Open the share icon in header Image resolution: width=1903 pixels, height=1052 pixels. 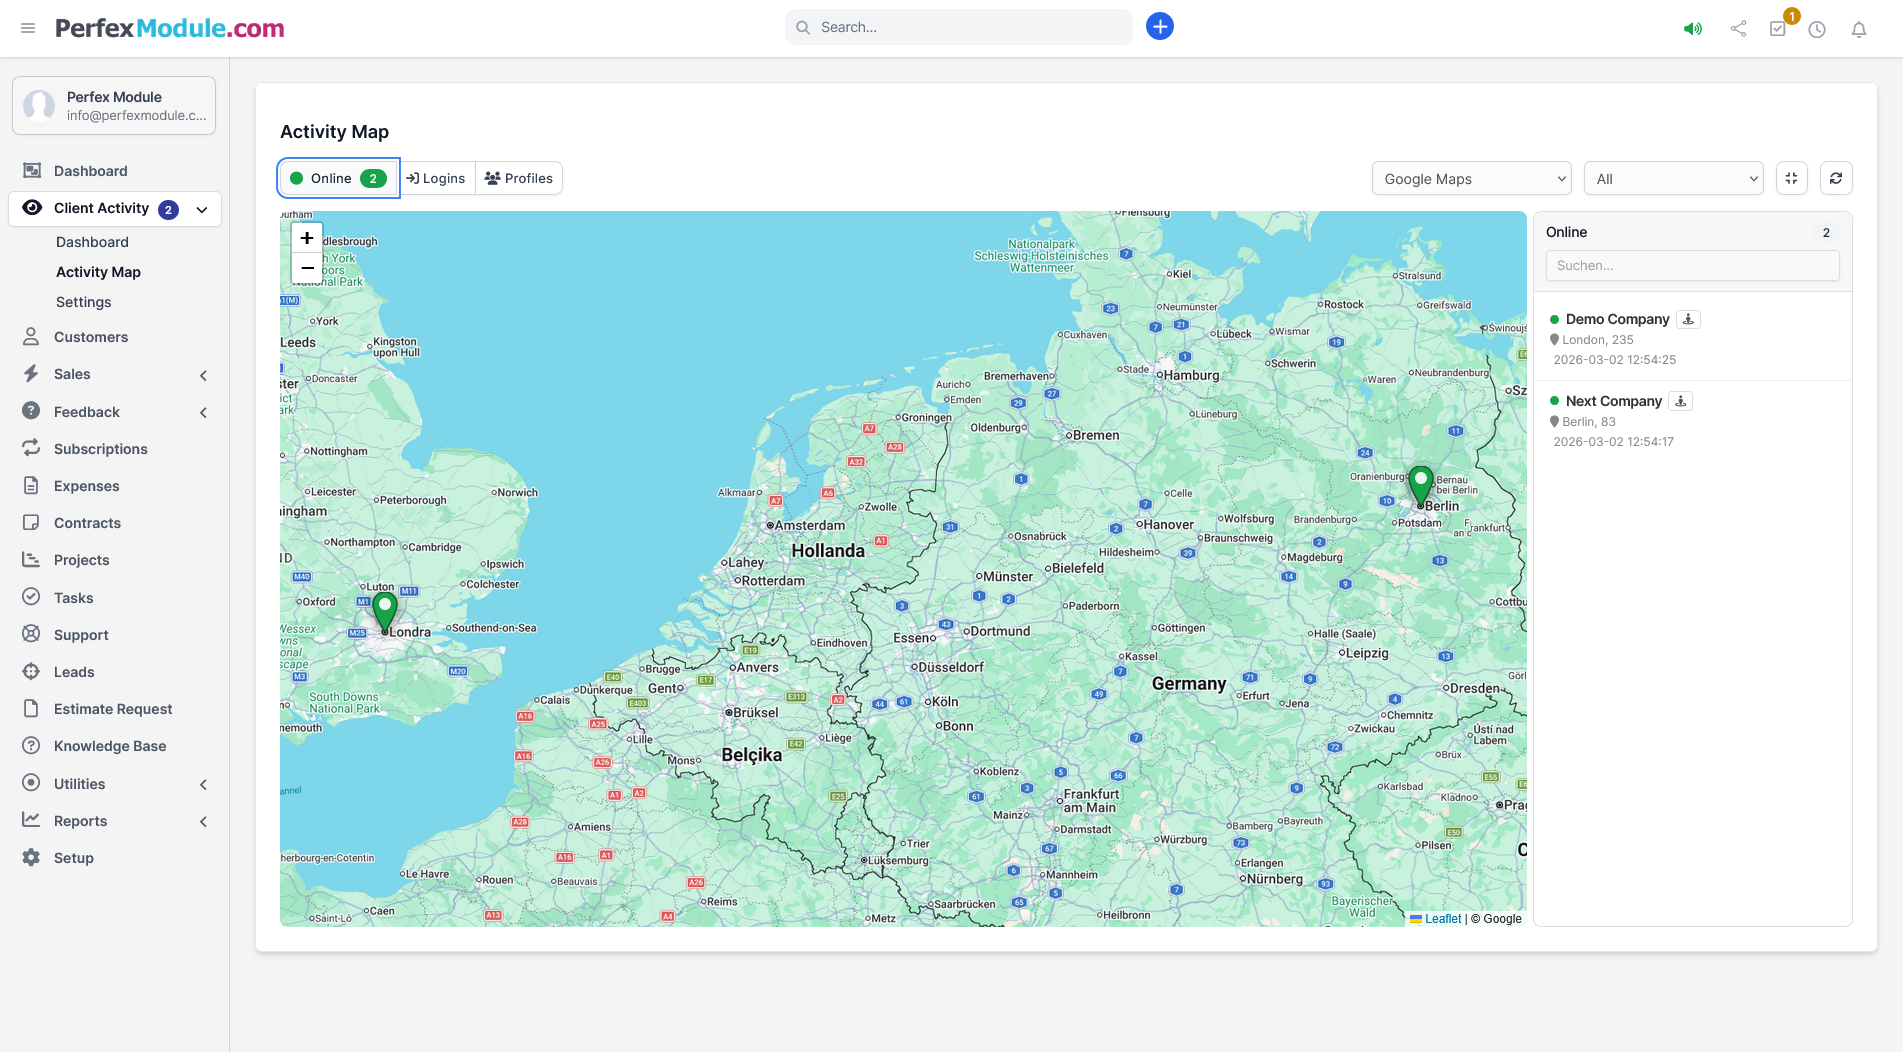pyautogui.click(x=1738, y=29)
